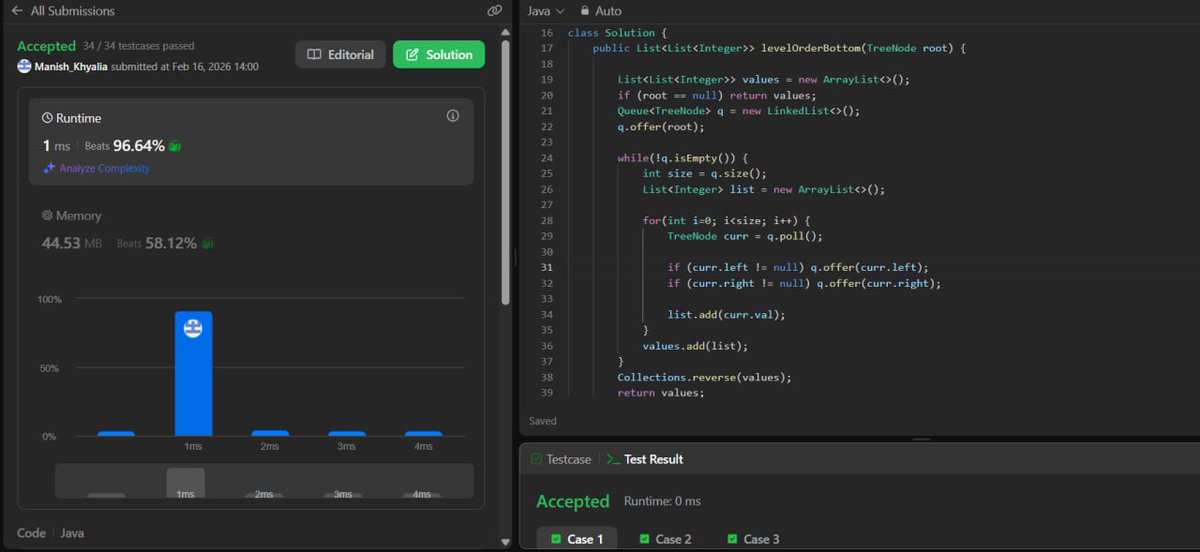Click the Auto mode lock icon

(x=583, y=11)
